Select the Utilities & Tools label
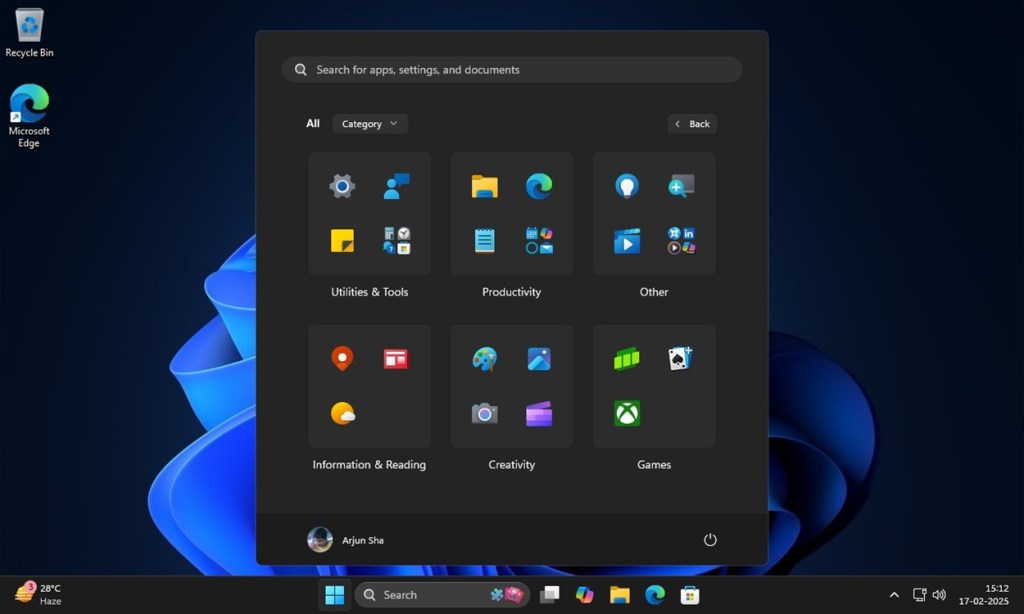This screenshot has width=1024, height=614. [370, 292]
